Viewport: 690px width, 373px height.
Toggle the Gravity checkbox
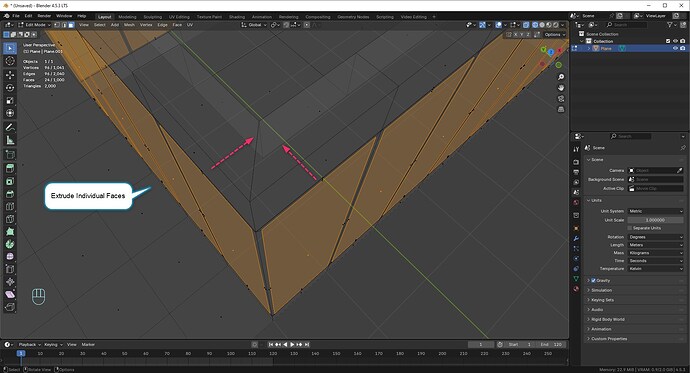(x=593, y=281)
